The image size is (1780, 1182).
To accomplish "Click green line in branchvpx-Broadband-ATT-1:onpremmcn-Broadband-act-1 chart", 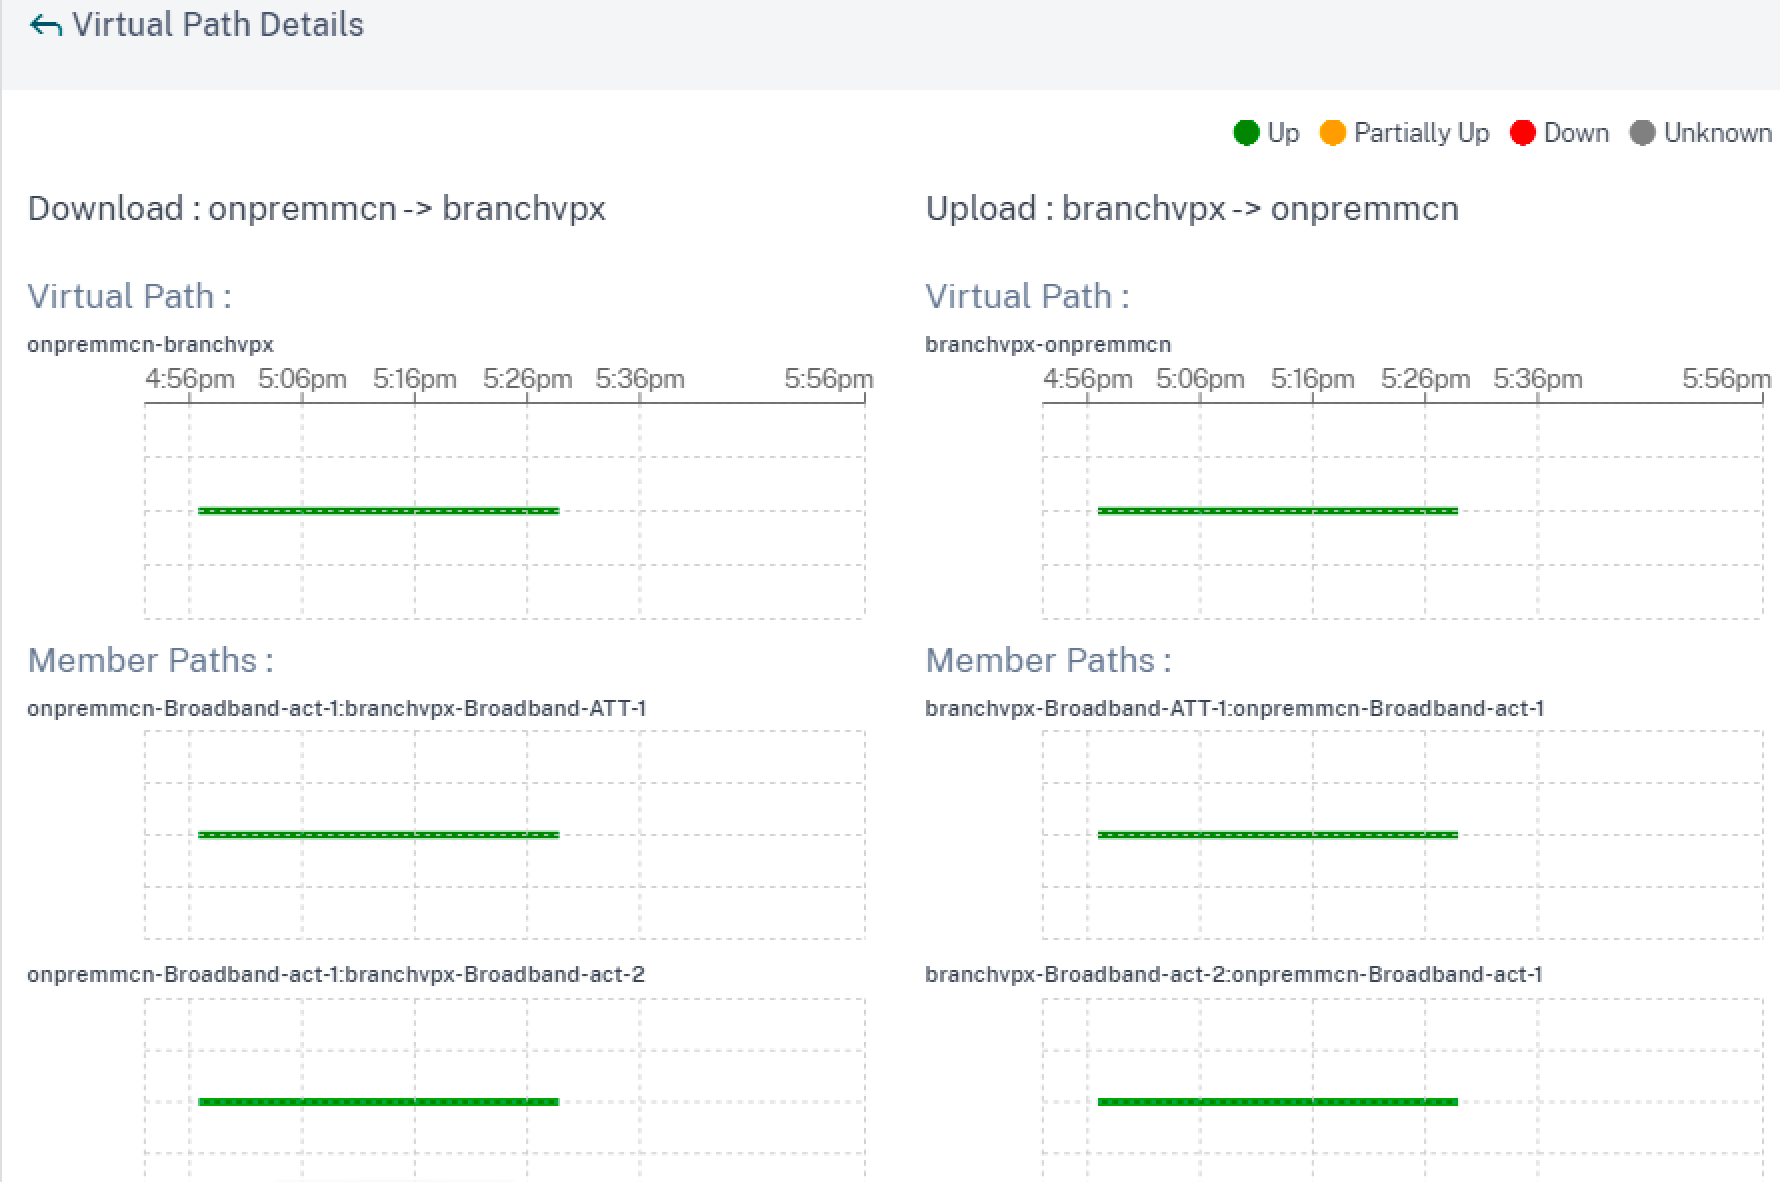I will coord(1278,835).
